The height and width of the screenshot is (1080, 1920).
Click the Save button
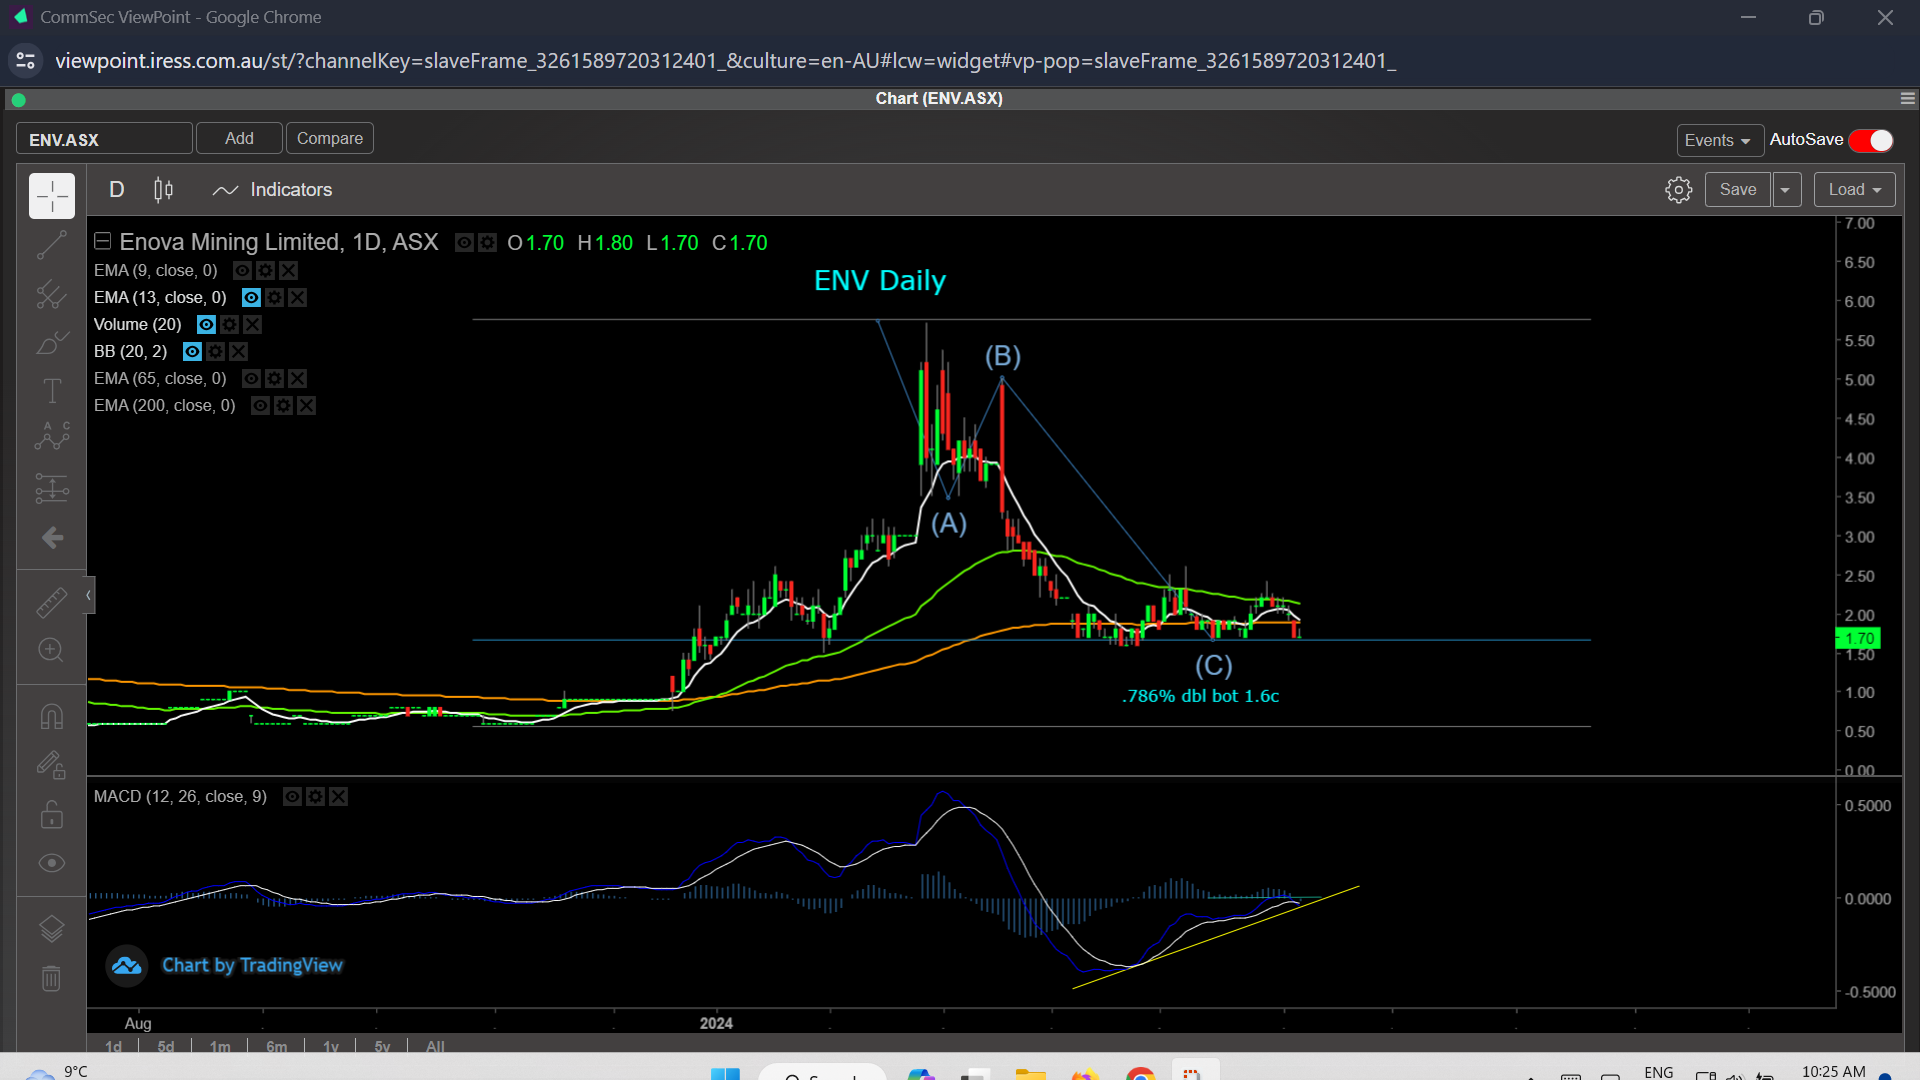click(1738, 190)
